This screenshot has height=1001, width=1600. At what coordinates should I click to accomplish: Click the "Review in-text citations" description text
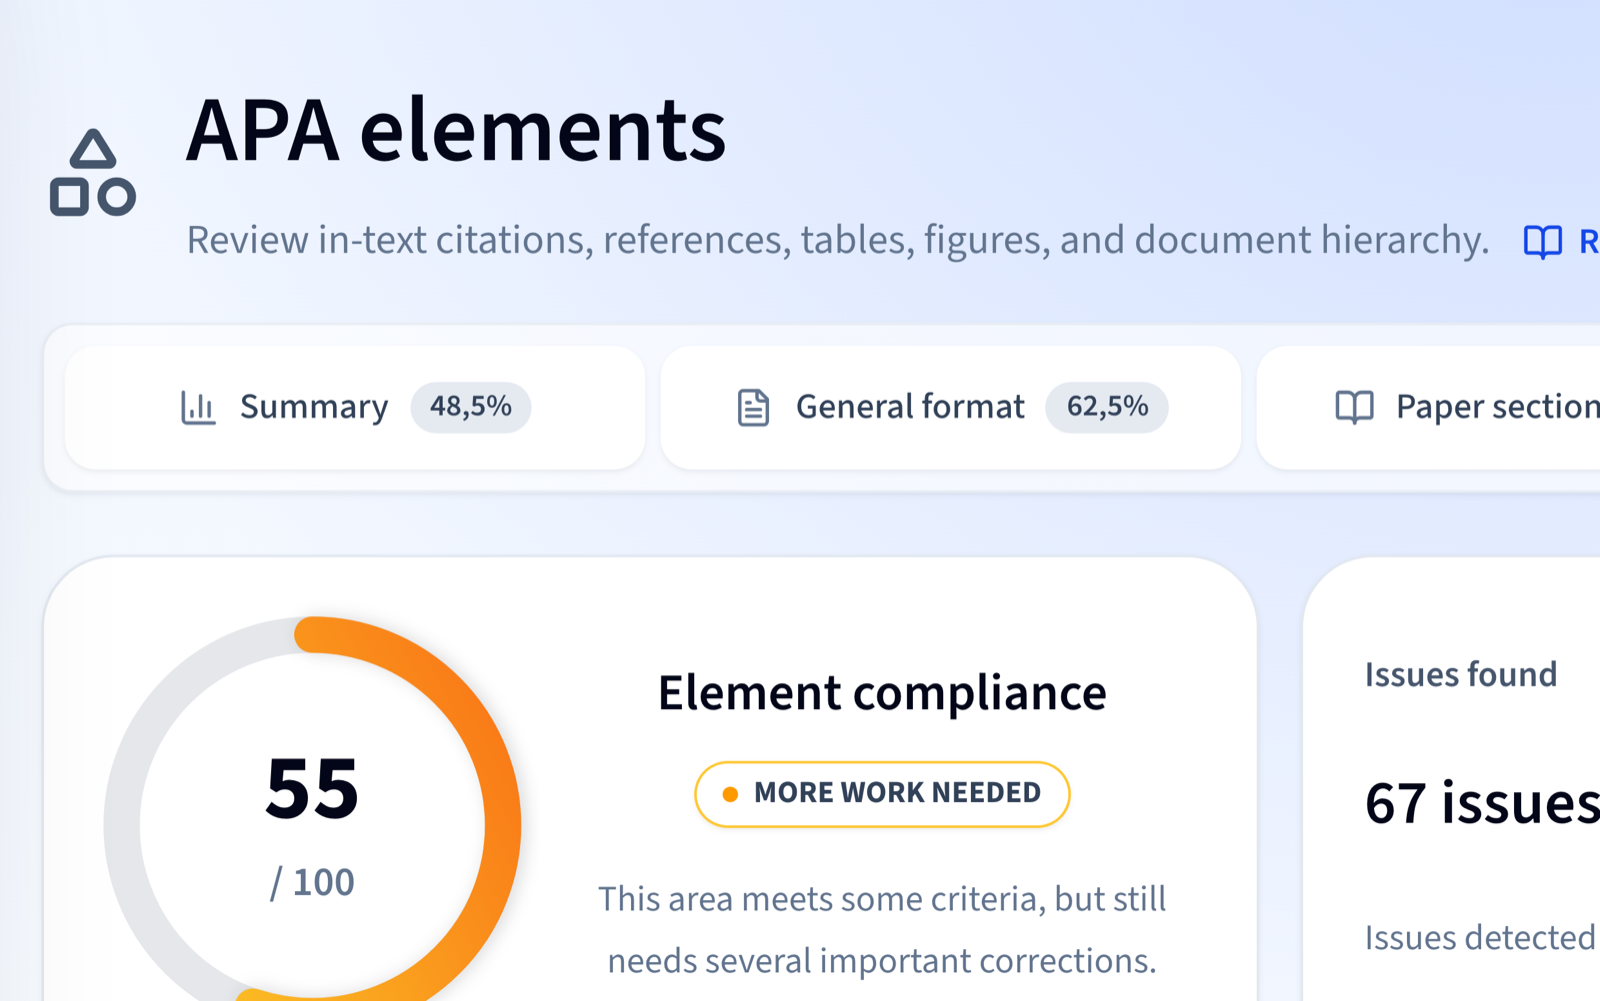coord(838,241)
